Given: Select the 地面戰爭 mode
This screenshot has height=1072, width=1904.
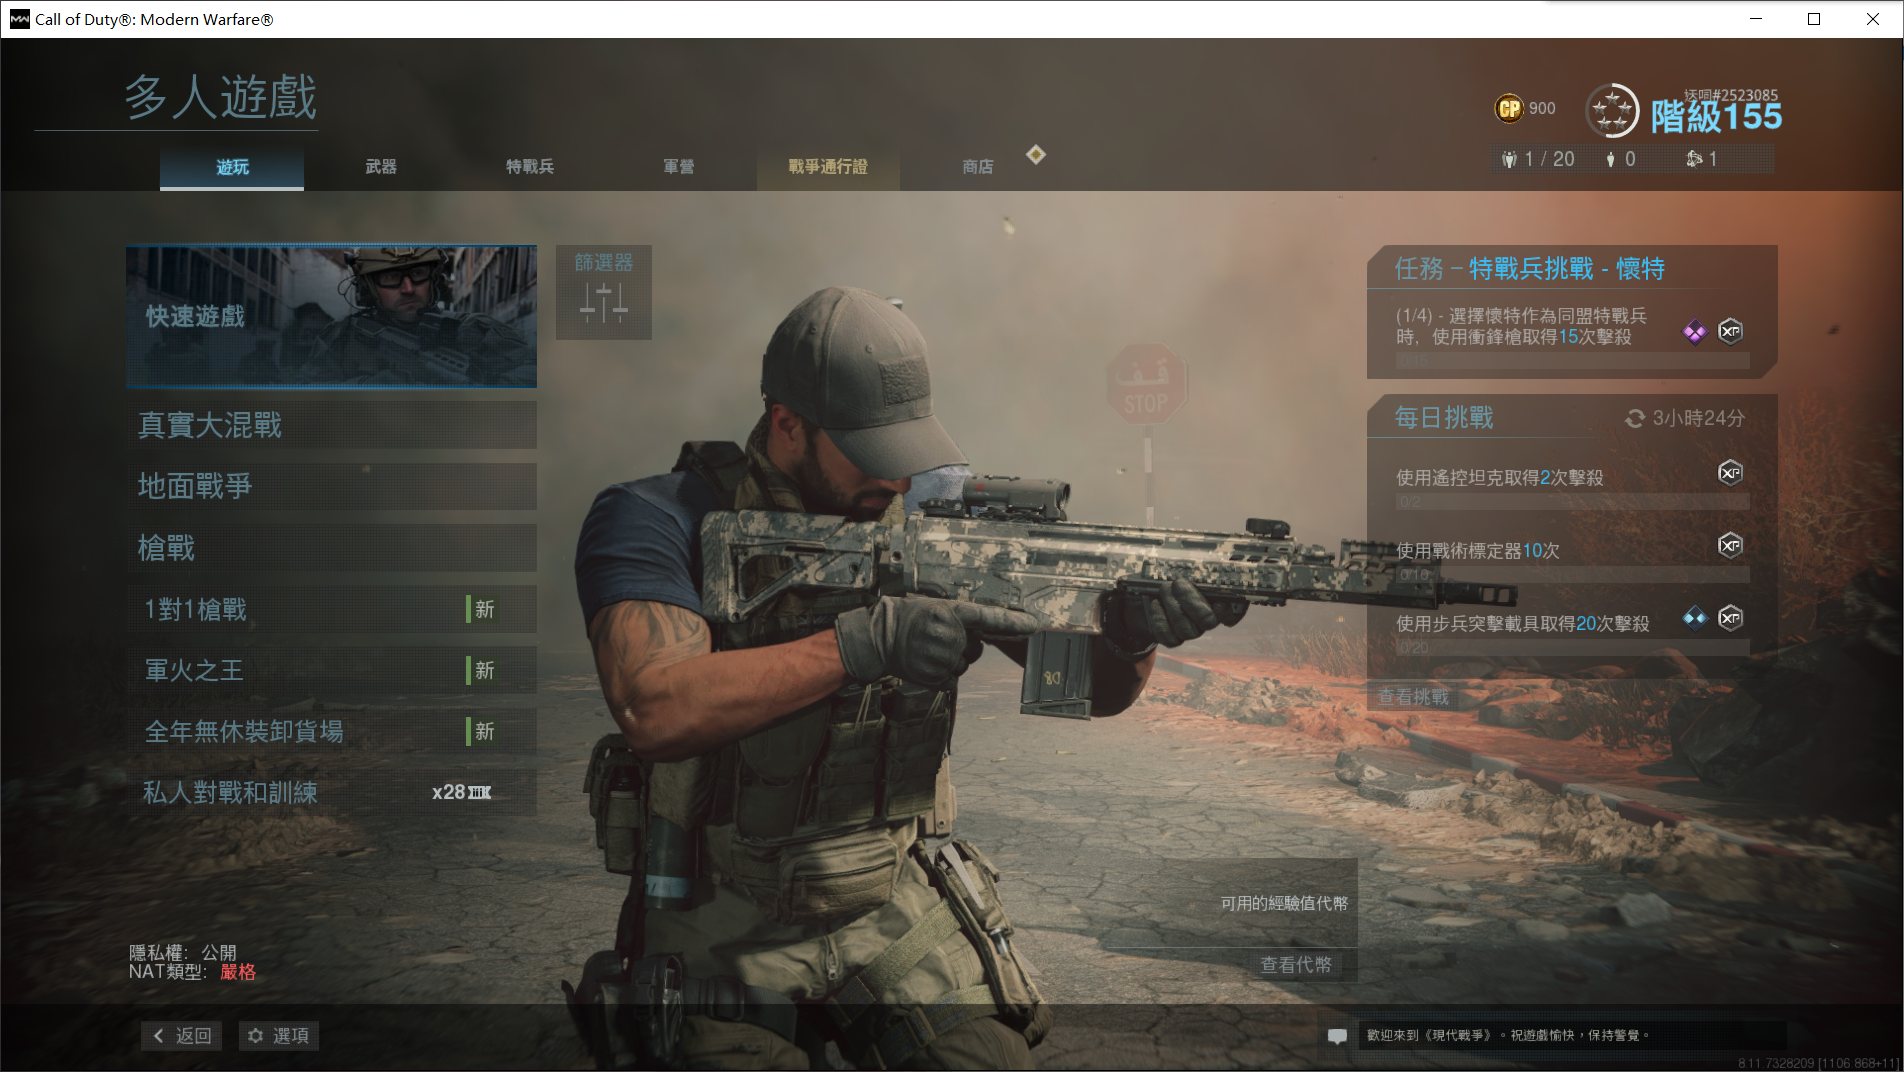Looking at the screenshot, I should tap(331, 486).
